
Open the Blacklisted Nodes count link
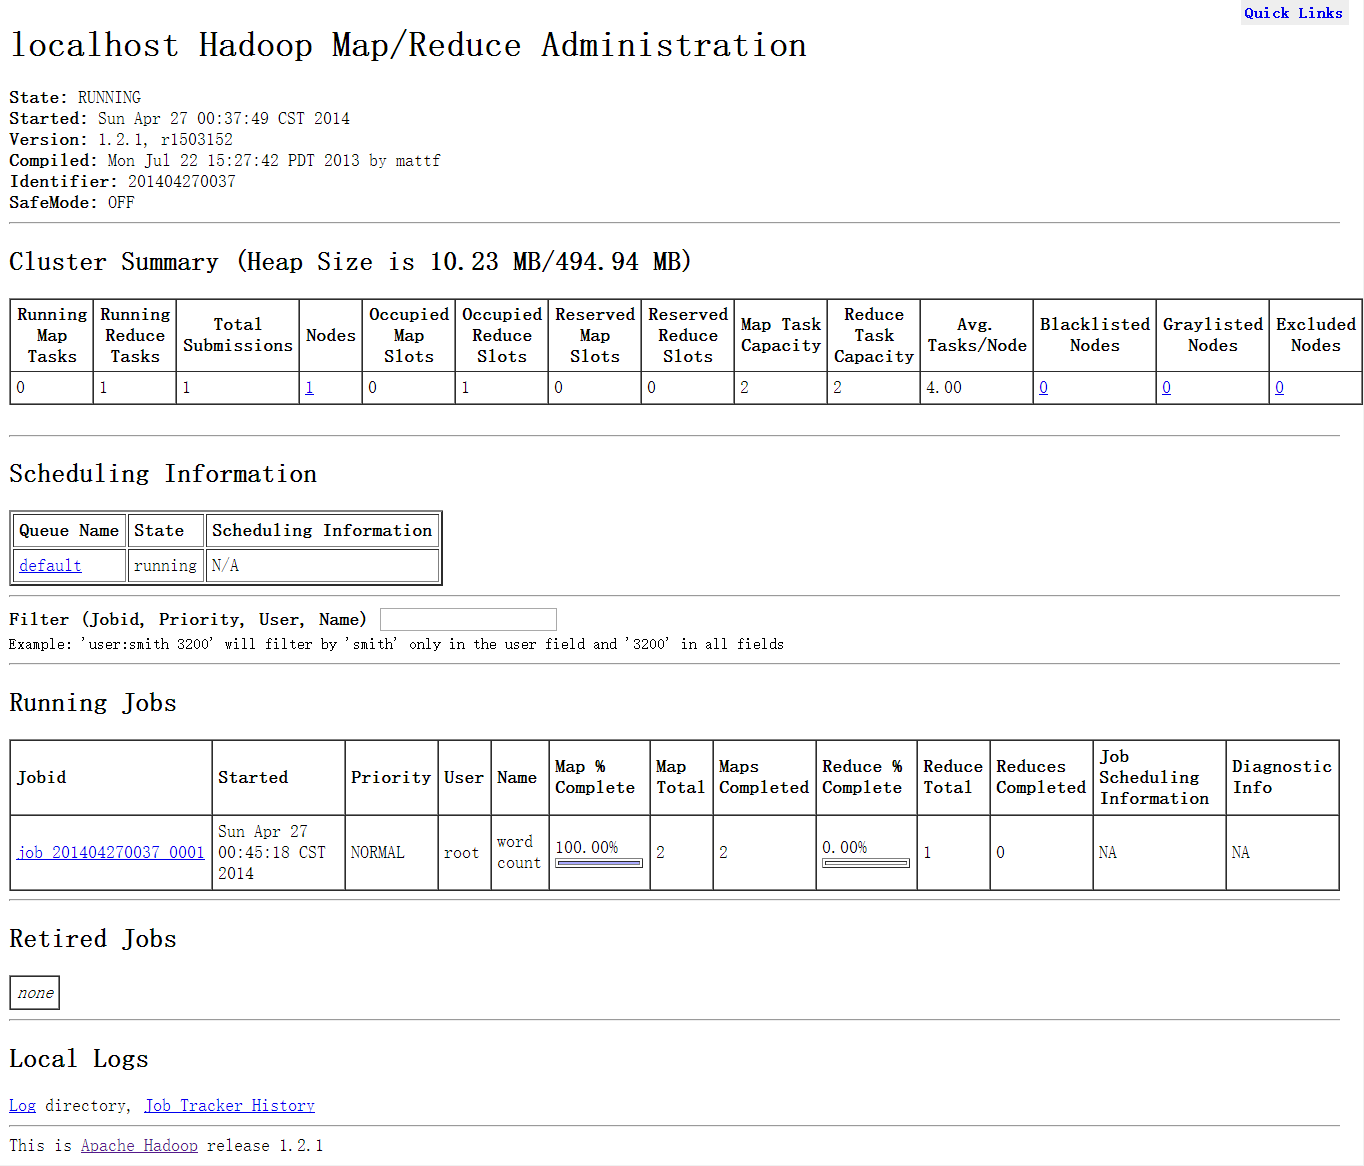point(1043,388)
